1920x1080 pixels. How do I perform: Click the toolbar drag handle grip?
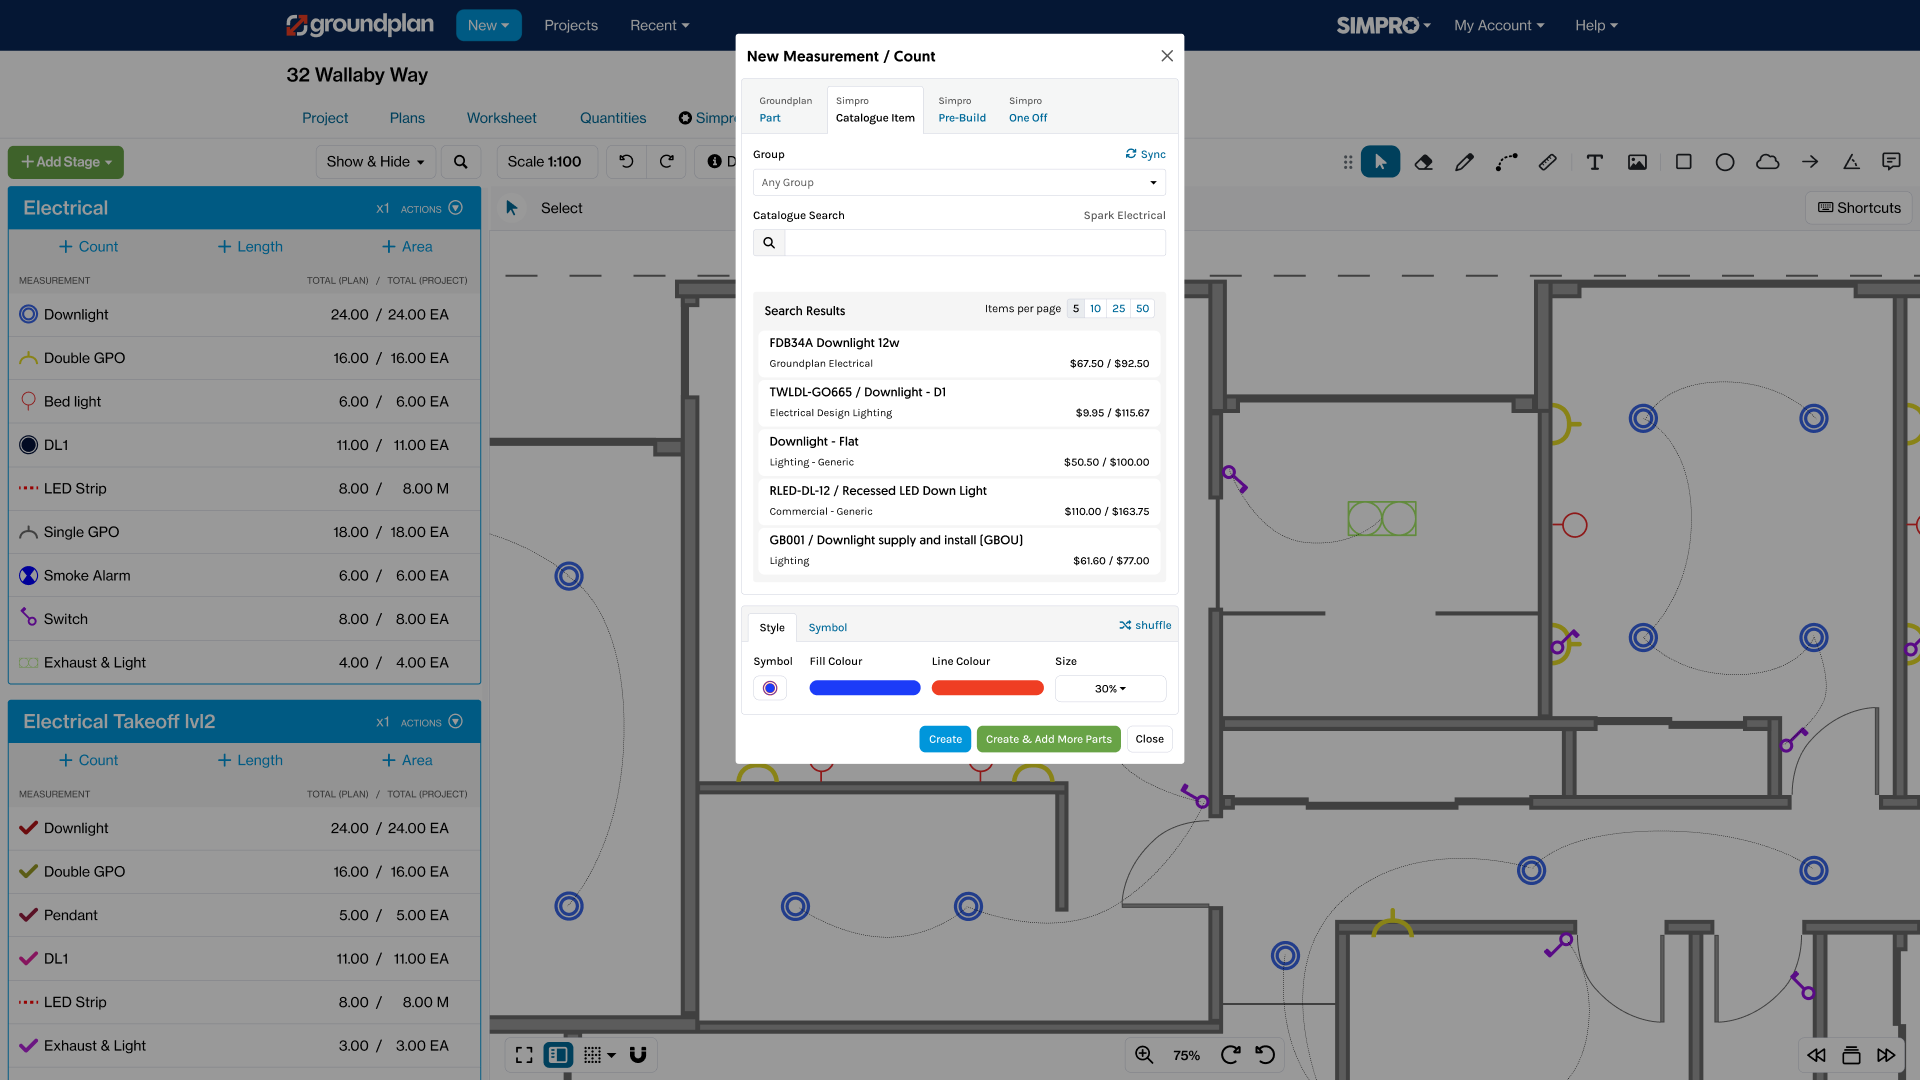[1348, 162]
